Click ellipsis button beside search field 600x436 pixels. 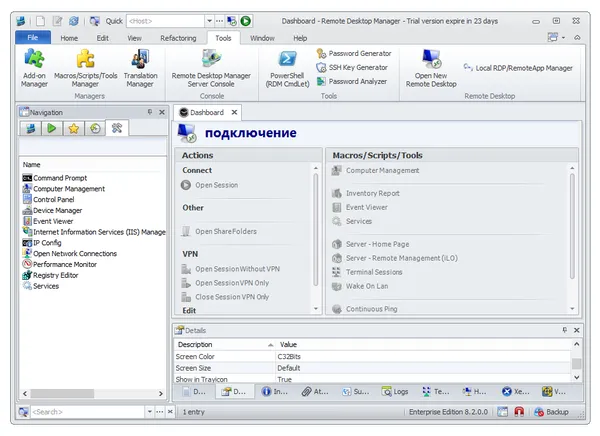(x=160, y=412)
